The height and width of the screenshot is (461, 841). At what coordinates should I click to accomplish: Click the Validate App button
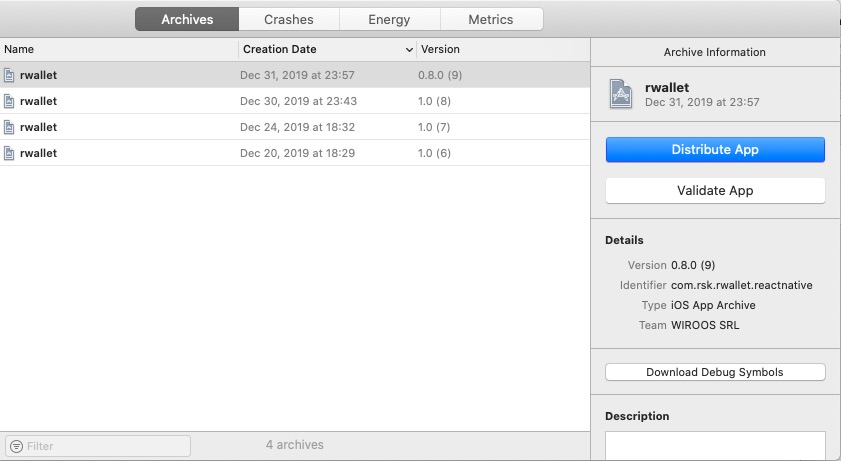(x=715, y=190)
